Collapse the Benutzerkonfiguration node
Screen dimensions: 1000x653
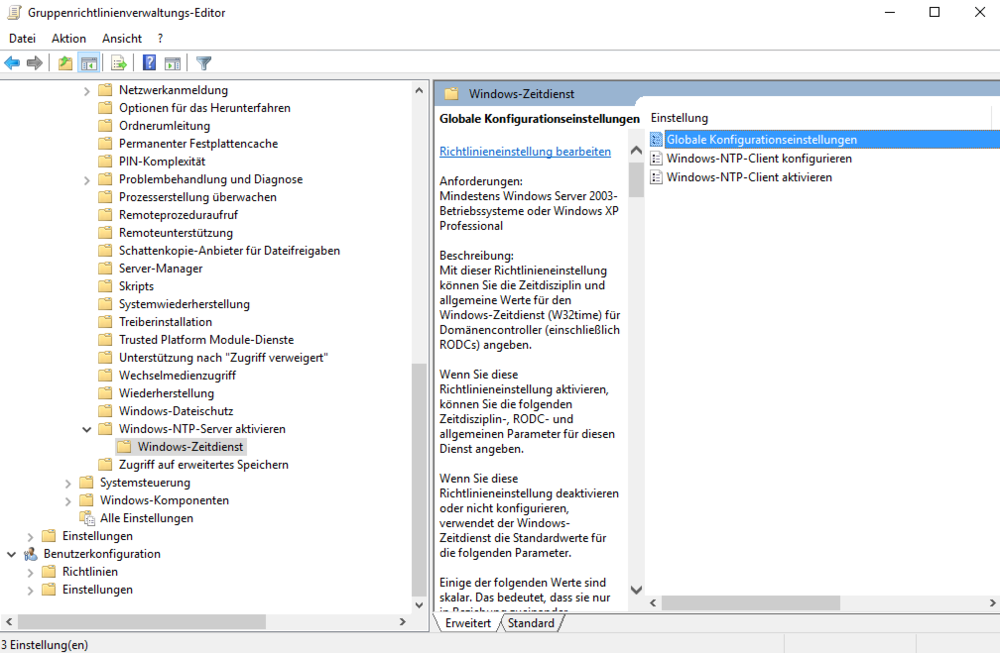11,554
